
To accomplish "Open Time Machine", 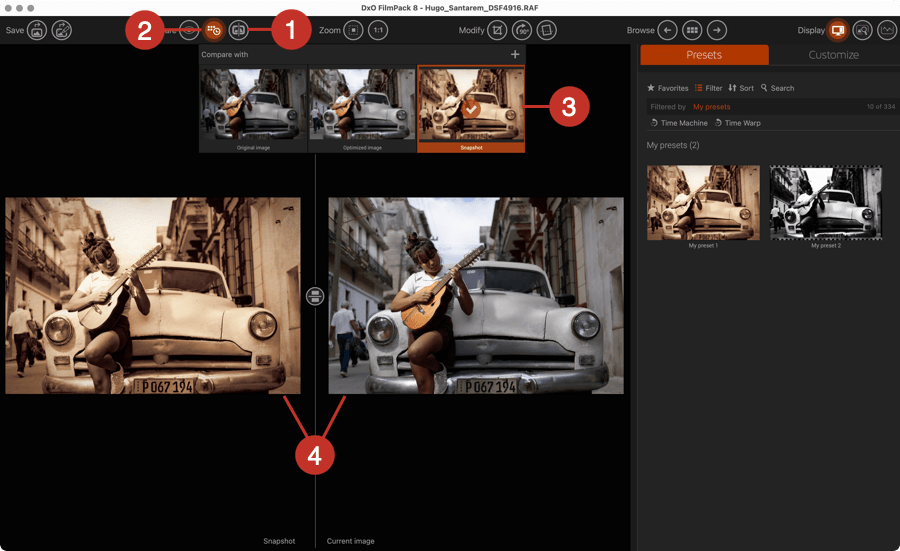I will coord(678,123).
